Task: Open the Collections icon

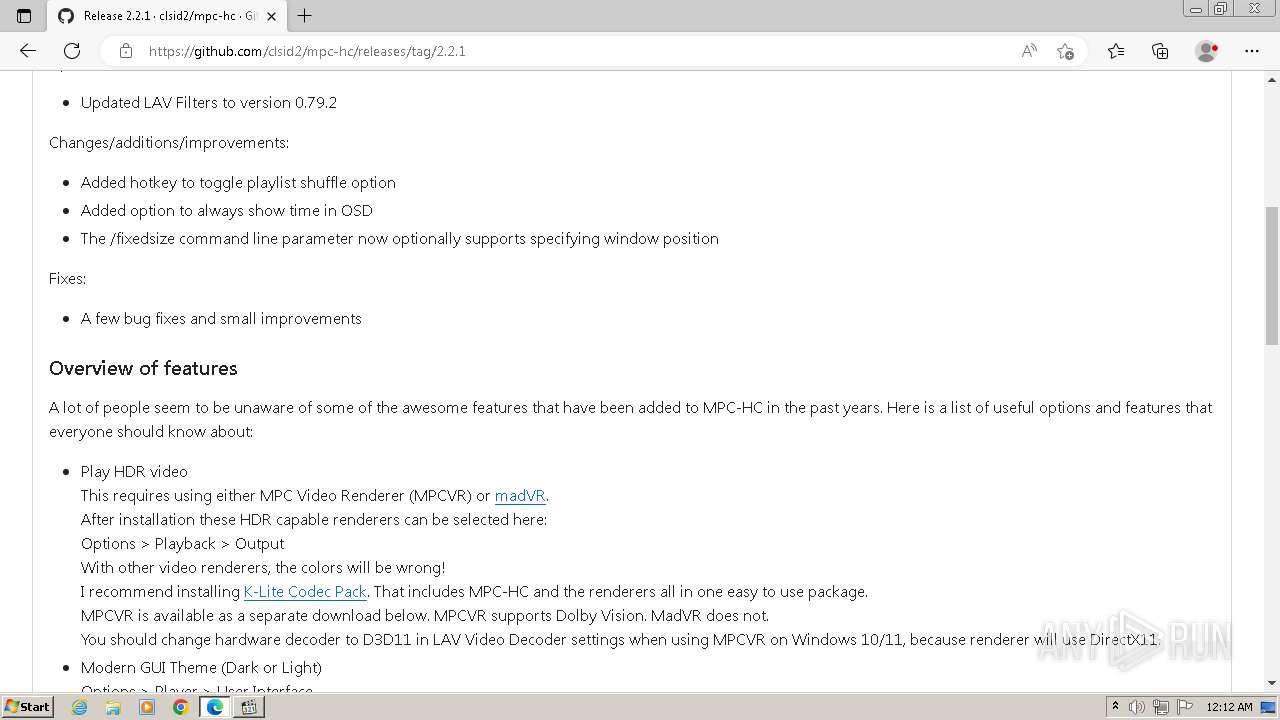Action: pos(1160,51)
